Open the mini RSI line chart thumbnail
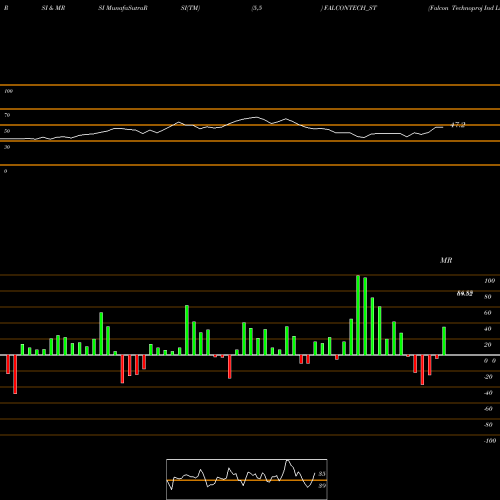The height and width of the screenshot is (500, 500). point(247,479)
